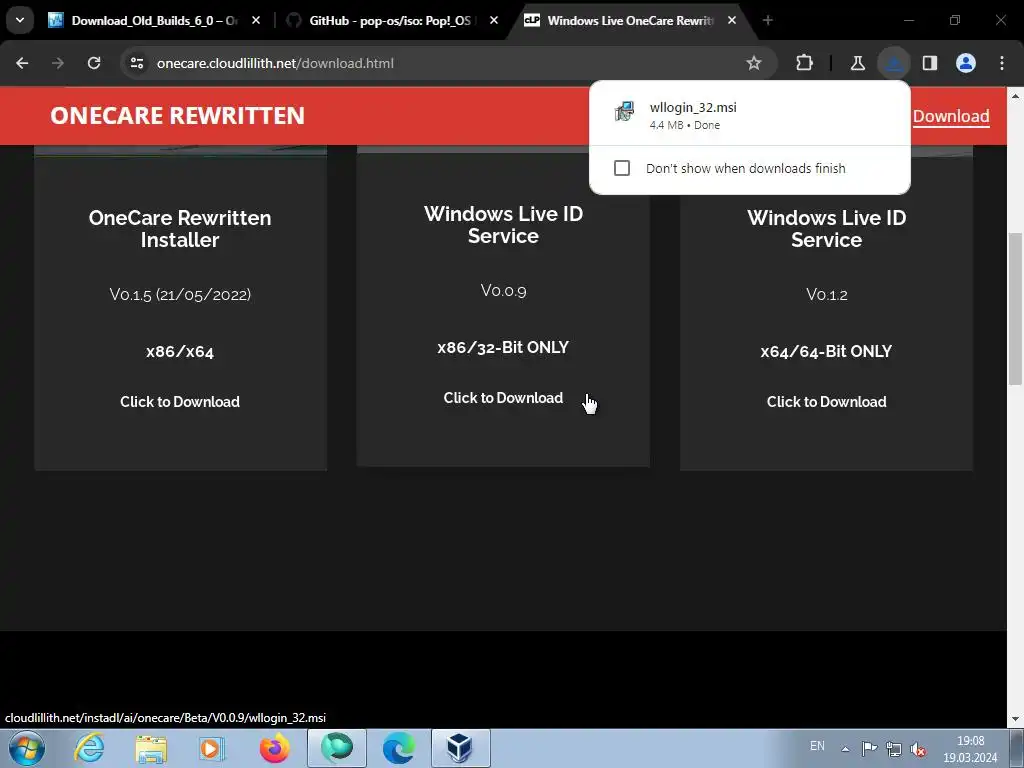The height and width of the screenshot is (768, 1024).
Task: Click the scrollbar down arrow
Action: pos(1015,720)
